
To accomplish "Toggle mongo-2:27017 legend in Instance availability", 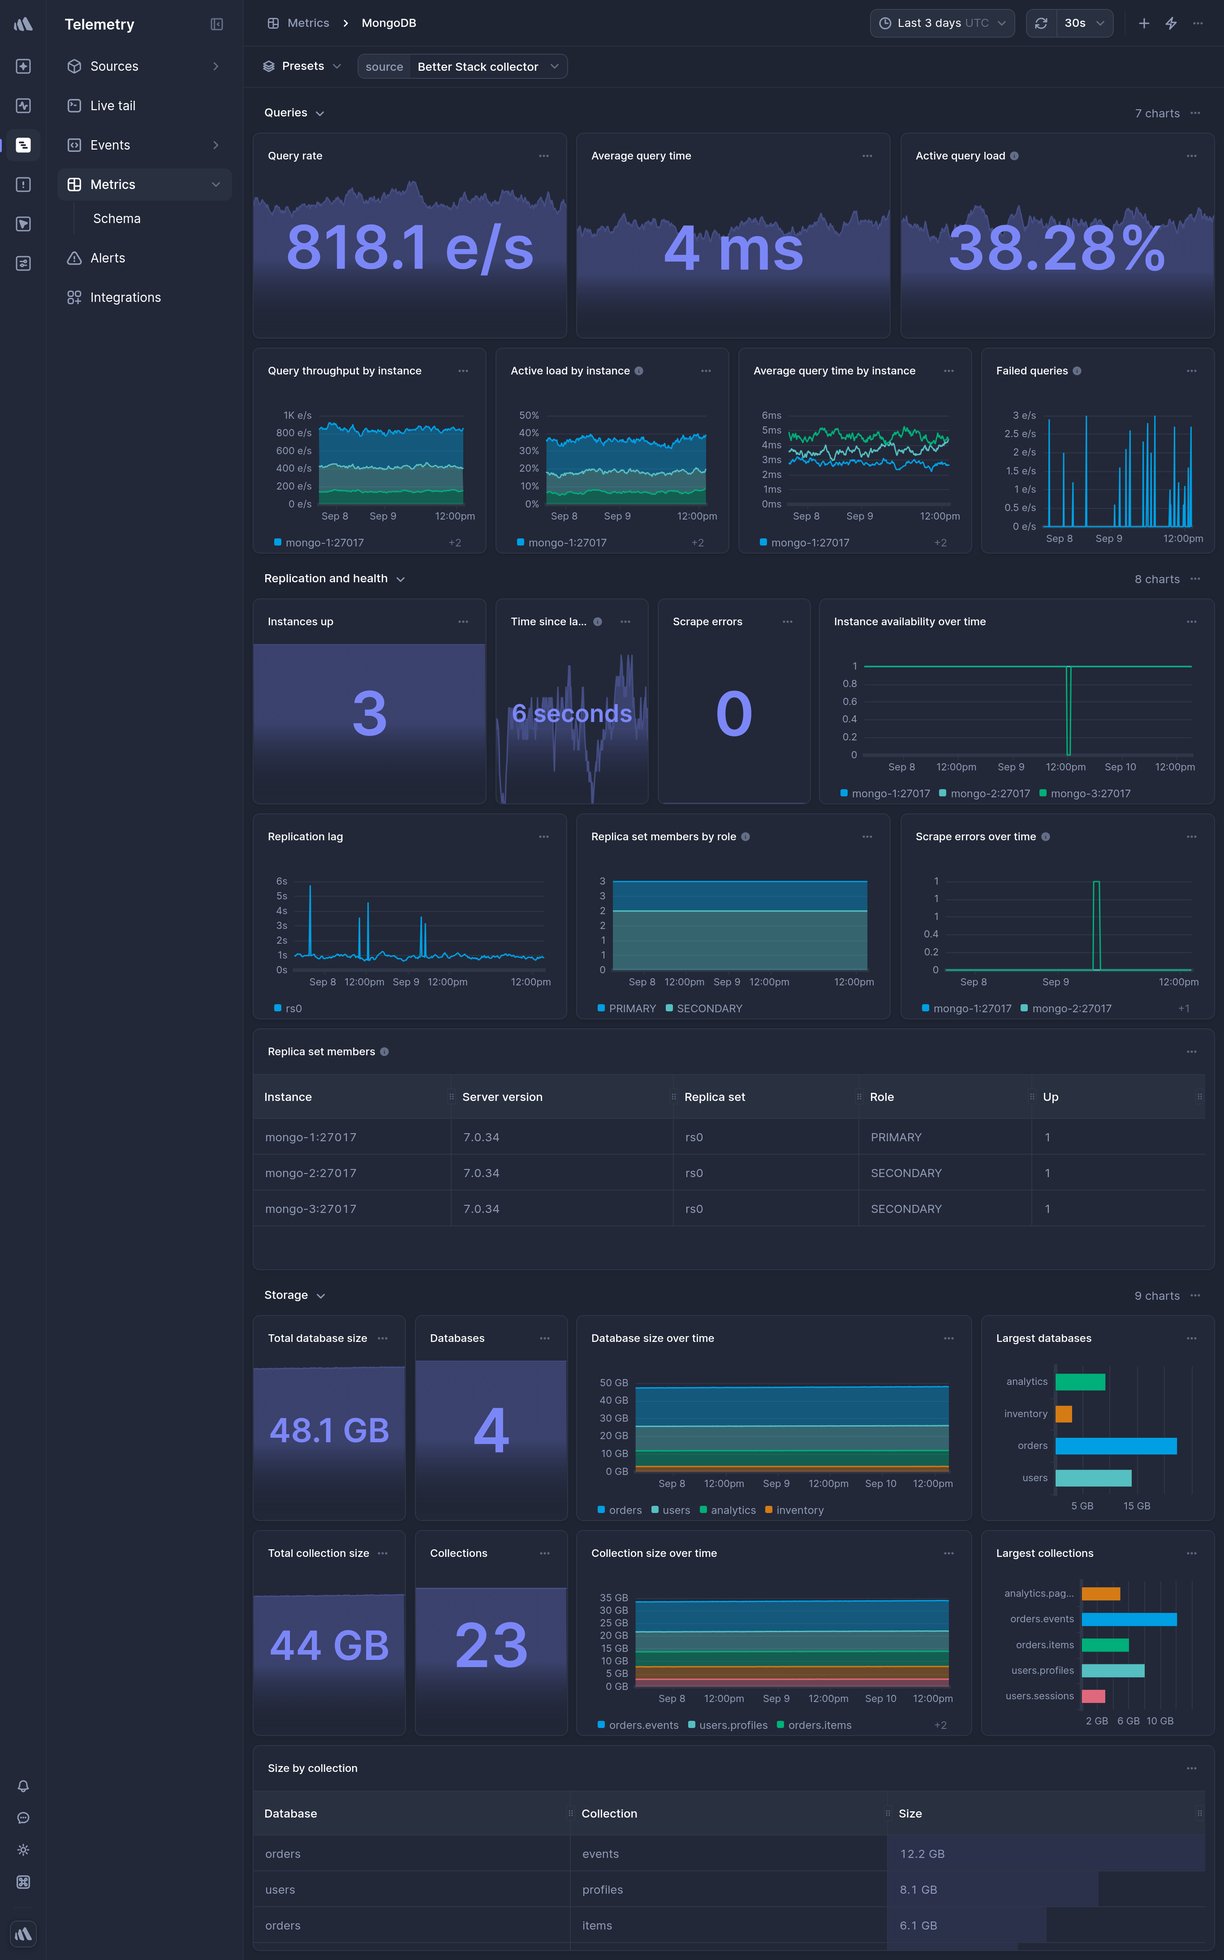I will [x=984, y=794].
